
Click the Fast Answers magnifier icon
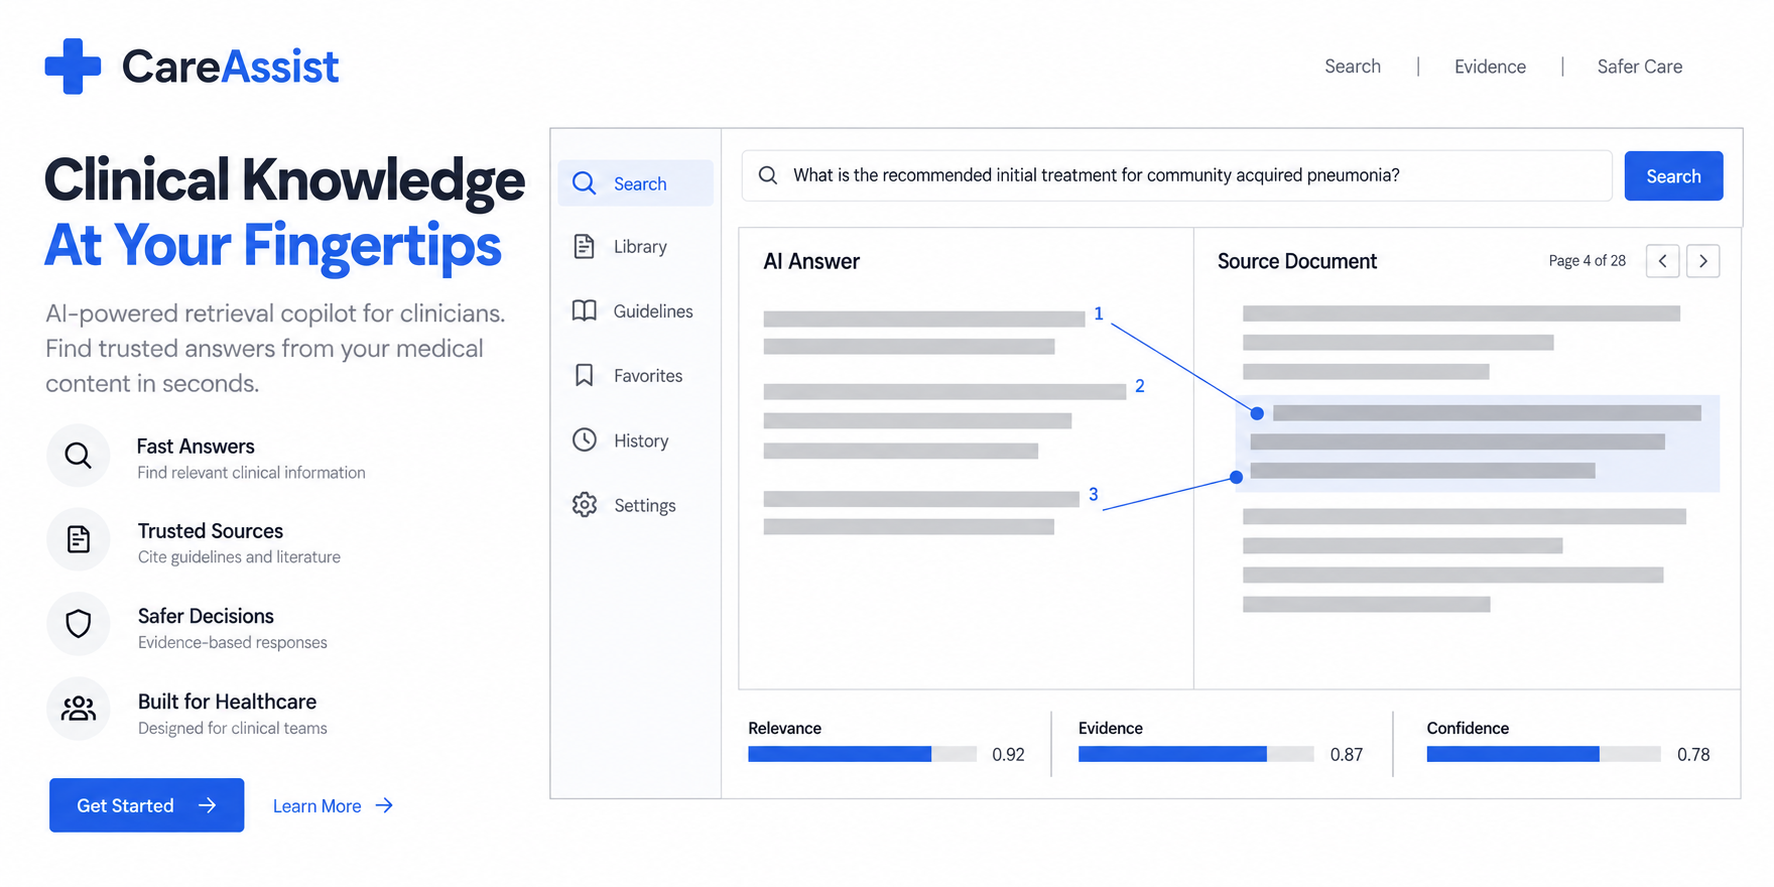coord(78,456)
